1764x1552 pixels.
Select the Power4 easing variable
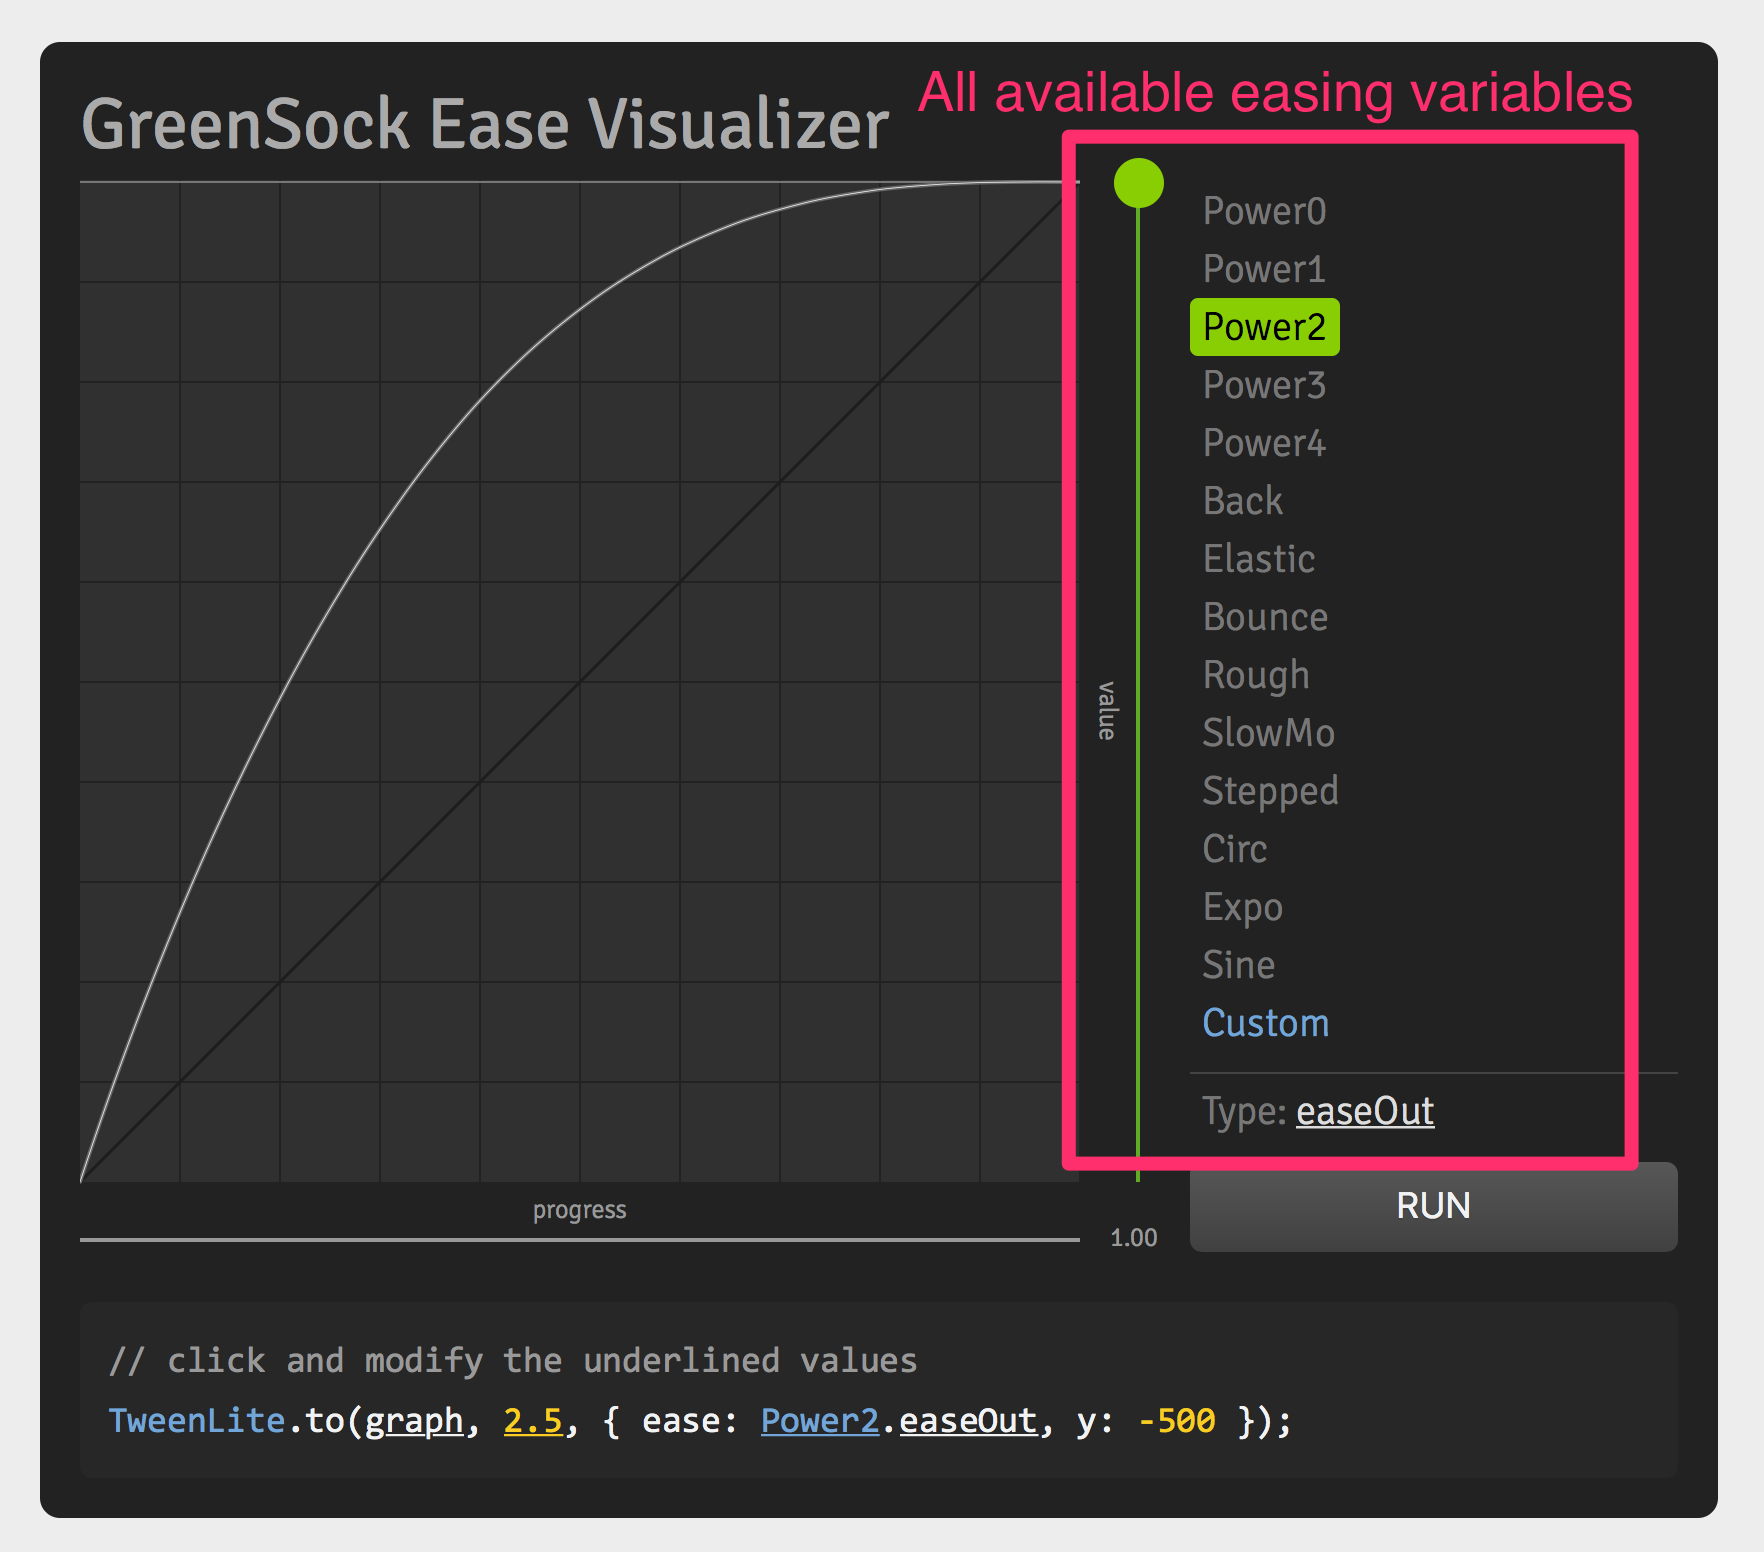(1264, 442)
